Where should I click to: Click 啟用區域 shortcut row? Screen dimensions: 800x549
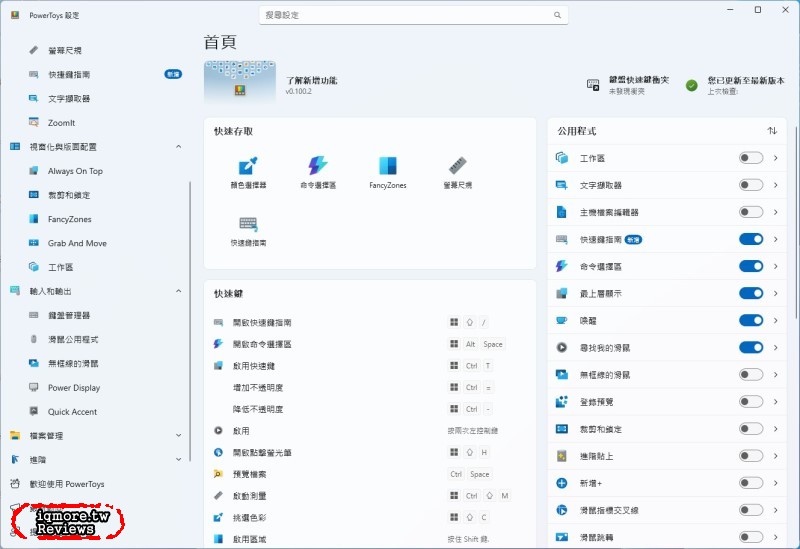(x=370, y=539)
